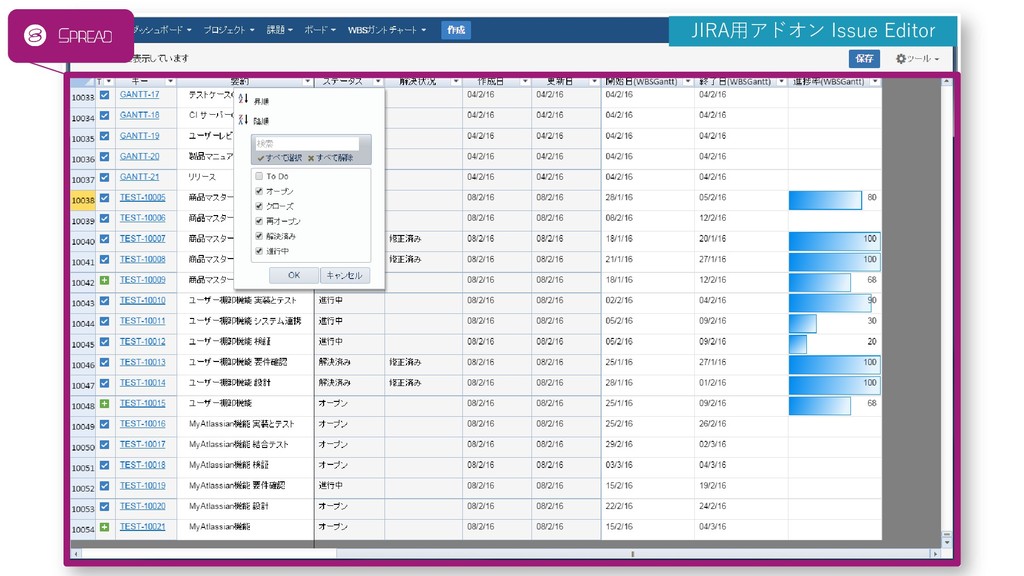This screenshot has width=1024, height=576.
Task: Click the 検索 search field in filter popup
Action: coord(306,144)
